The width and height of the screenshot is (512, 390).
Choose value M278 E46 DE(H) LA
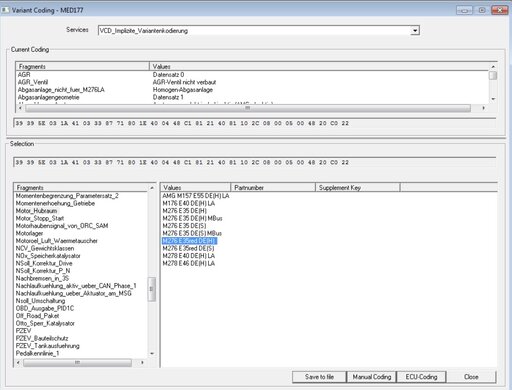coord(189,263)
